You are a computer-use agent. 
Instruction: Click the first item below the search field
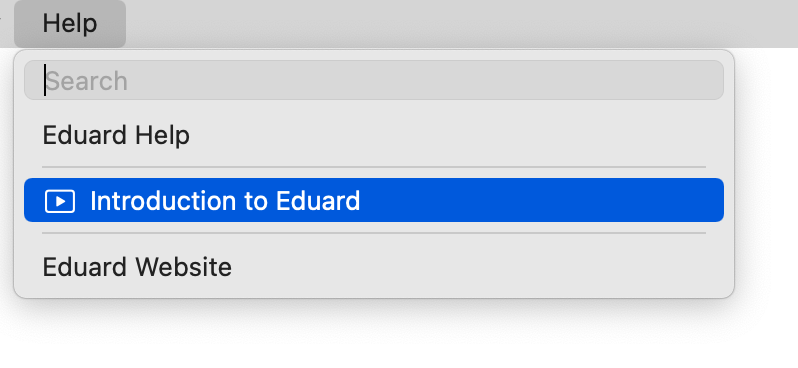pyautogui.click(x=374, y=135)
